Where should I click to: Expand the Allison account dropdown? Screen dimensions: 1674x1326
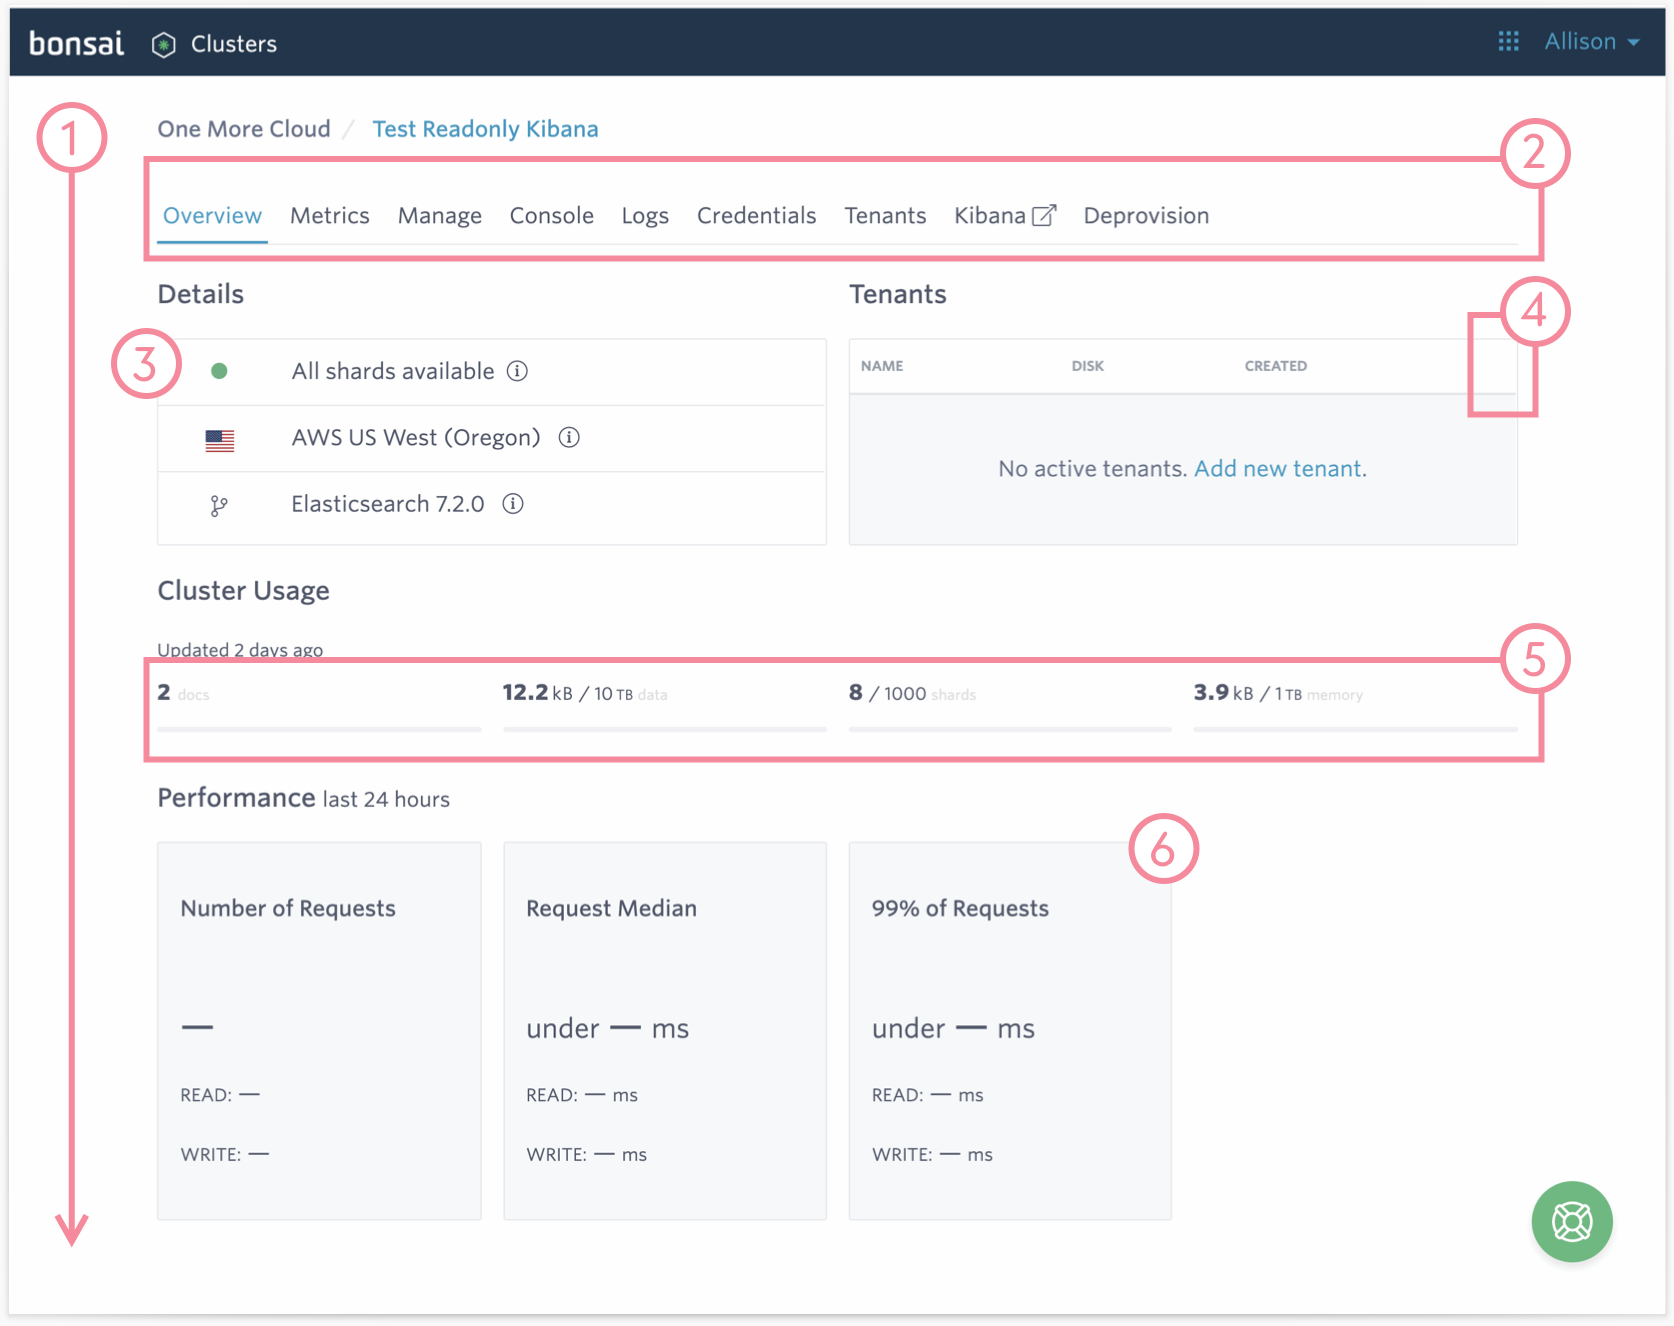coord(1591,41)
